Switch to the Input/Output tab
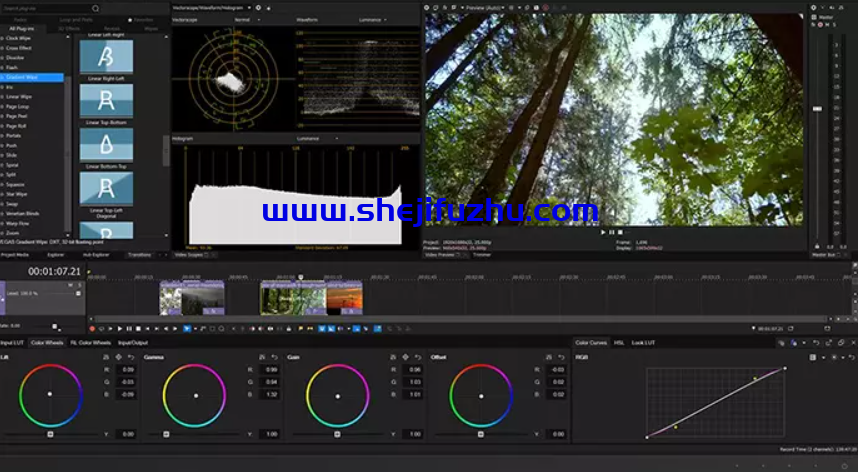Screen dimensions: 858x472 [x=133, y=343]
